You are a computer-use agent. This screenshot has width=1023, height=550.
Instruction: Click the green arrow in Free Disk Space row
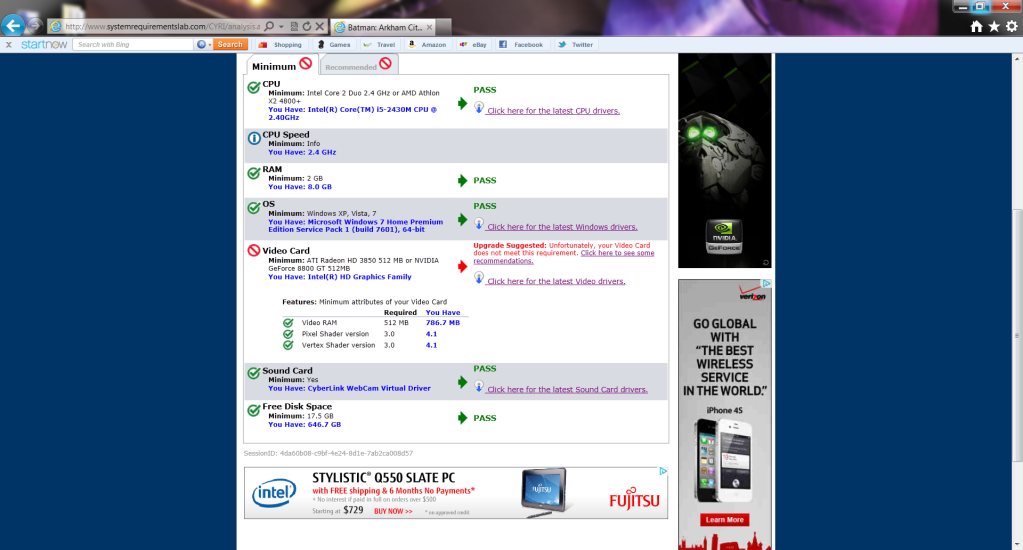pos(463,418)
